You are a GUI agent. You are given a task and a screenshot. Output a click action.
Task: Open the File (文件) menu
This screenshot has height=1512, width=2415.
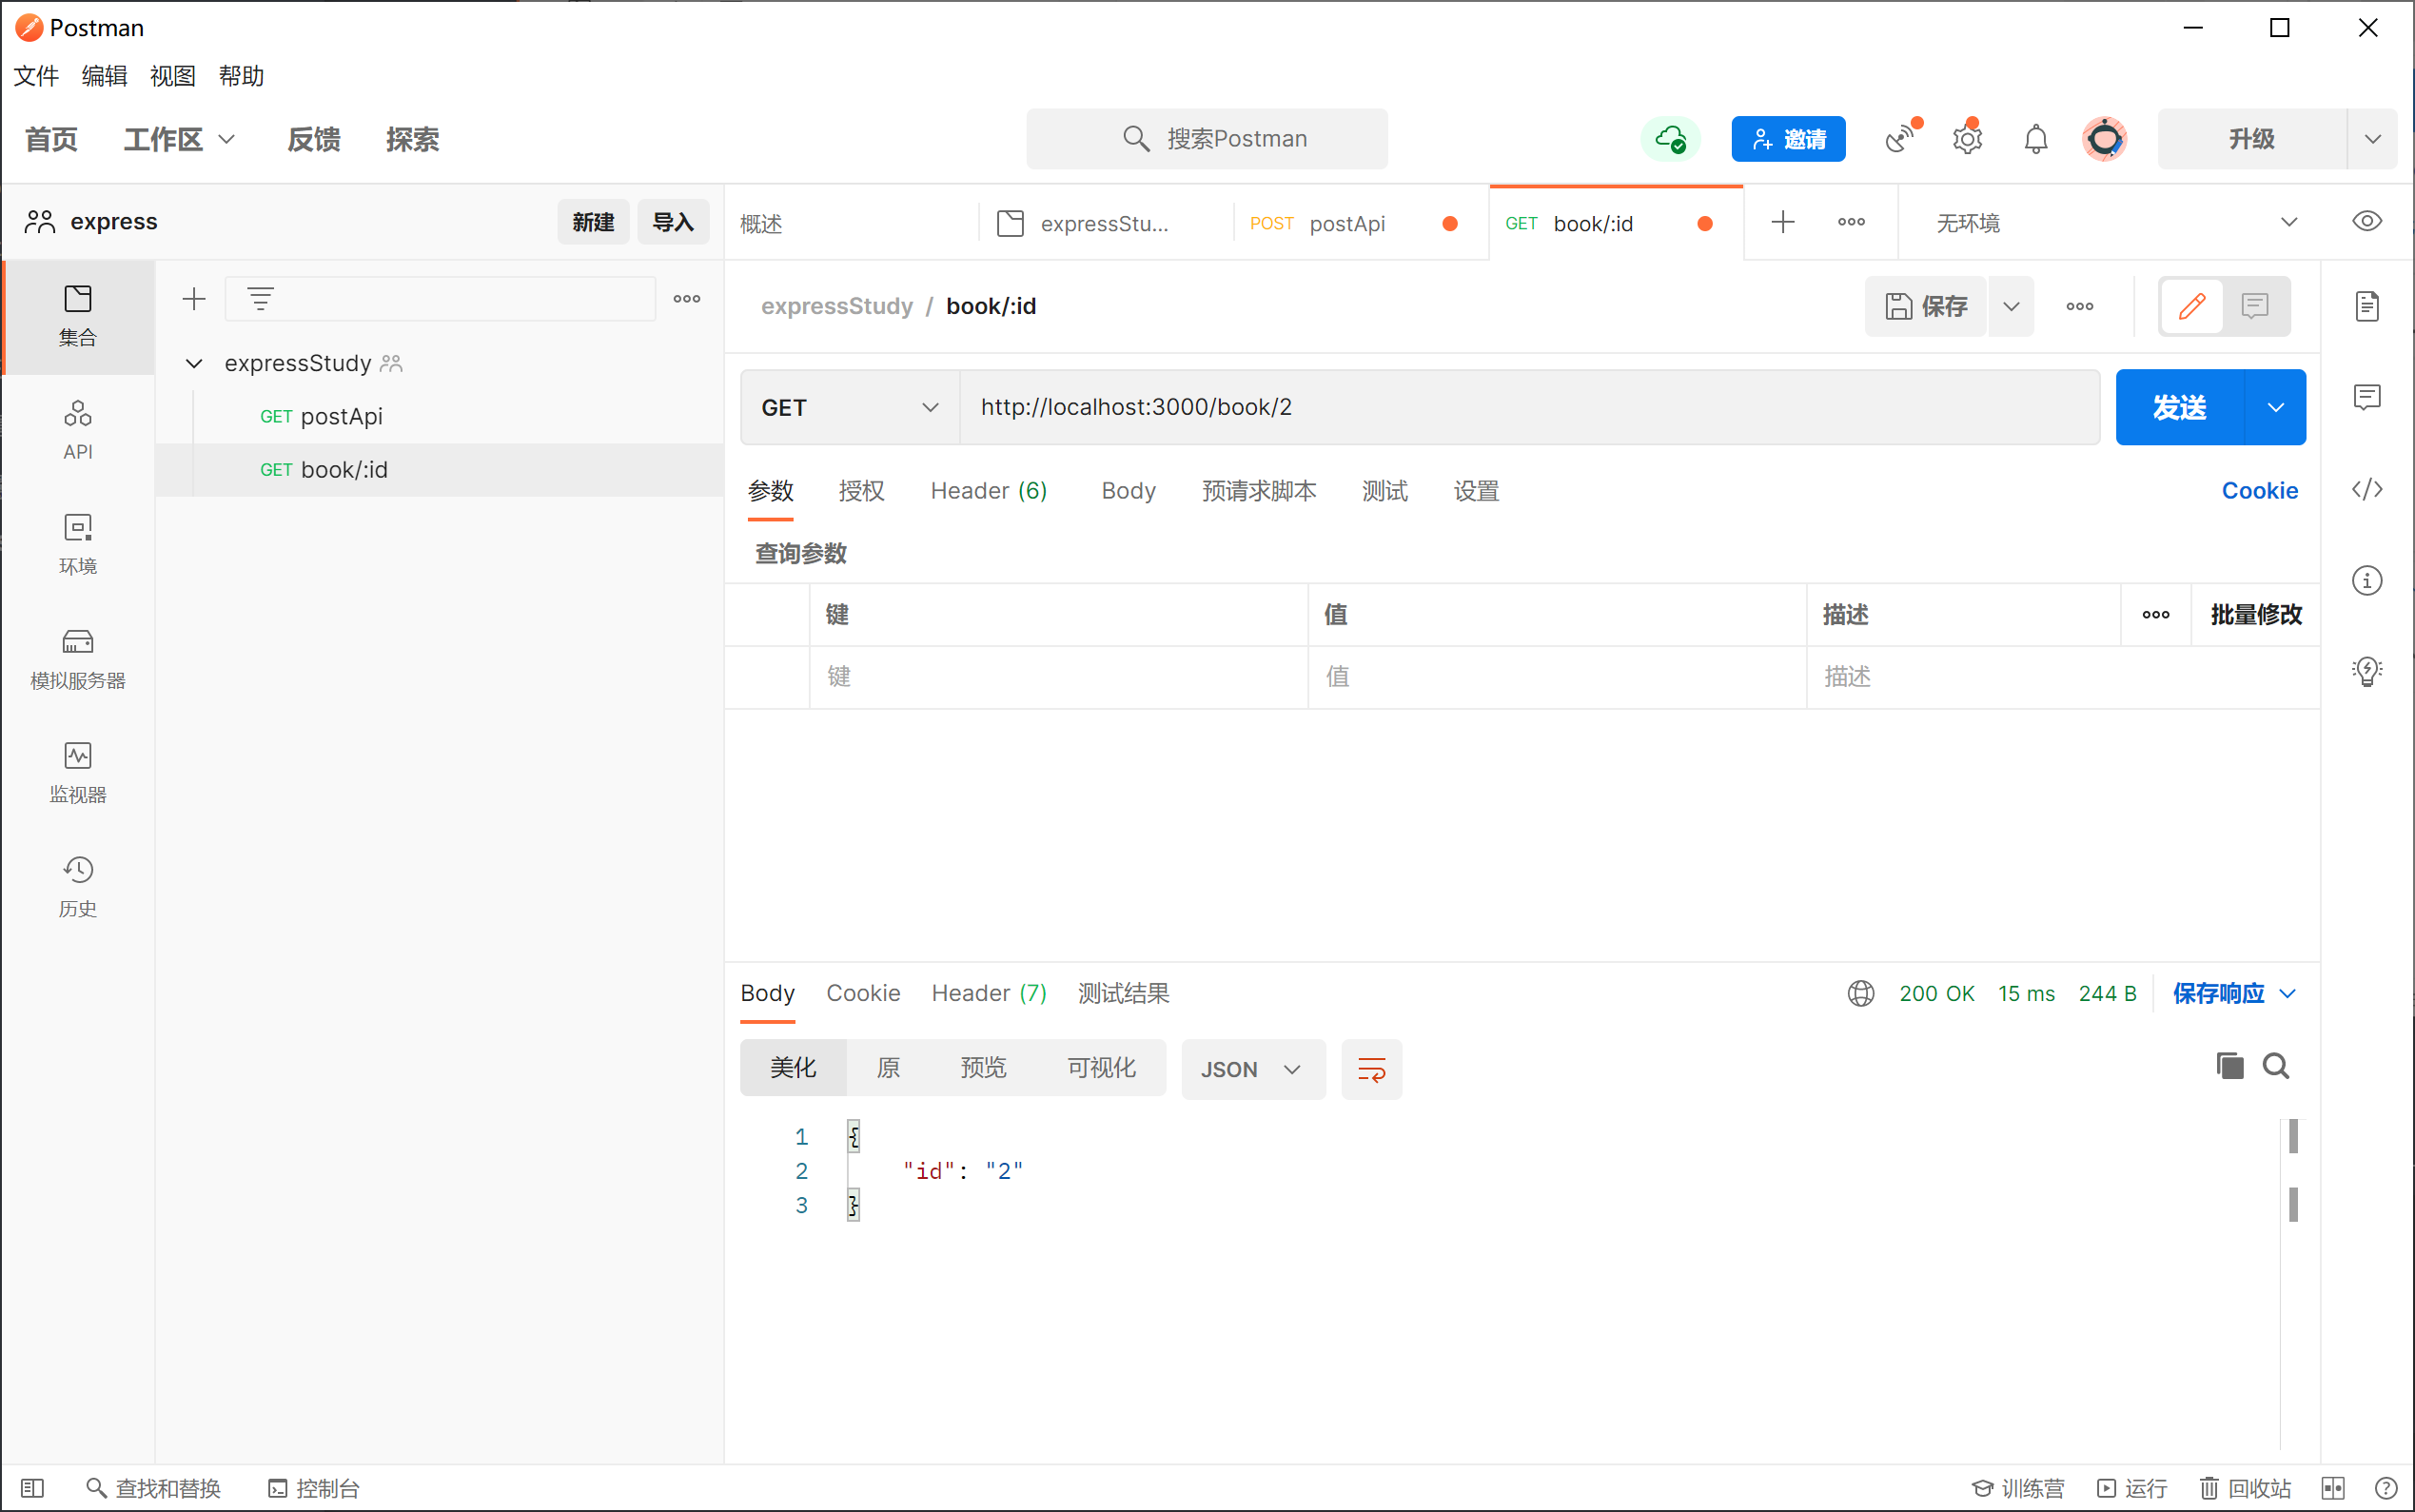point(36,76)
